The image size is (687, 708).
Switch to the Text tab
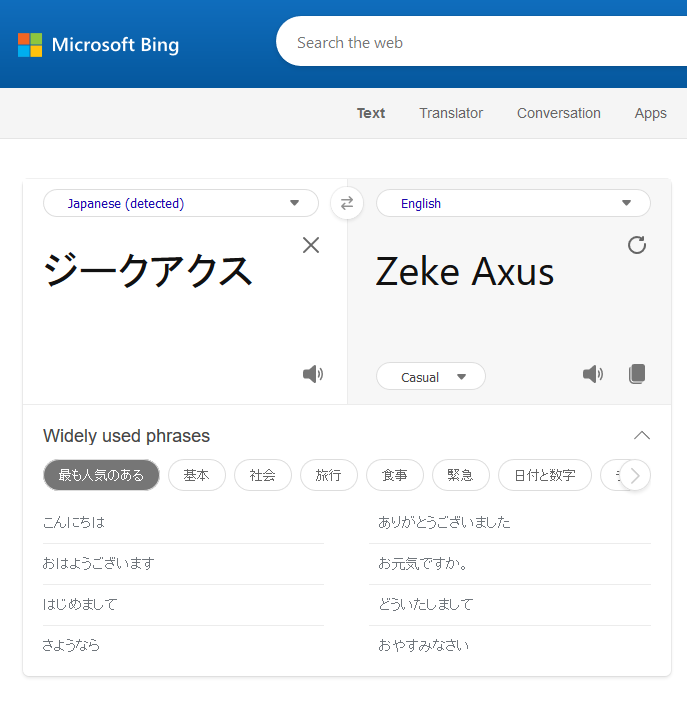coord(371,113)
